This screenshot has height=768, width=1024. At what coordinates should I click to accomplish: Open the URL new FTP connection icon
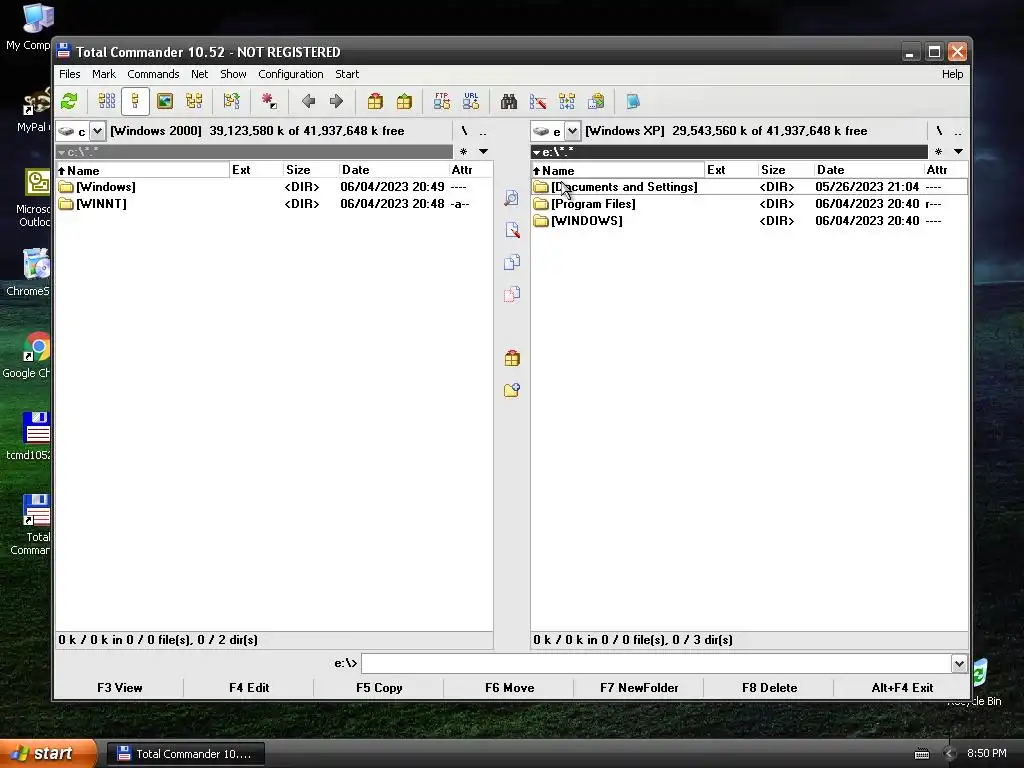pyautogui.click(x=471, y=101)
